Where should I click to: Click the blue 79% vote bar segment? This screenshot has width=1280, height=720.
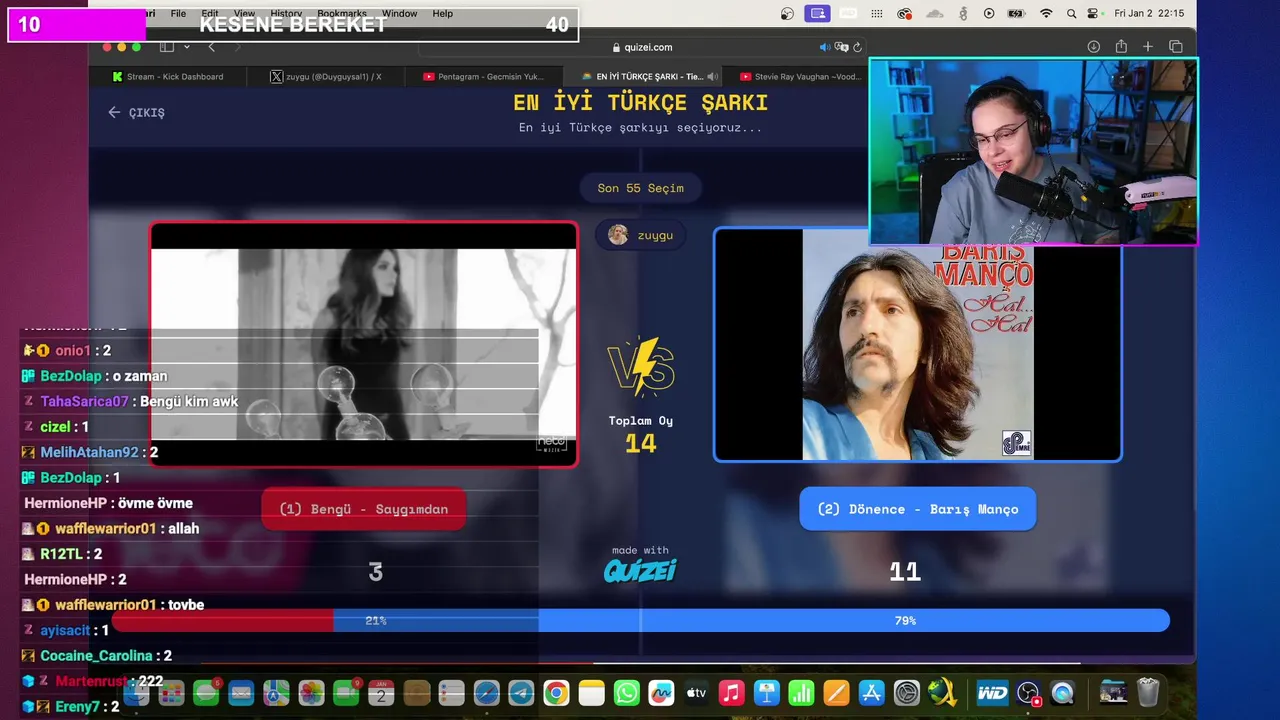pyautogui.click(x=751, y=621)
